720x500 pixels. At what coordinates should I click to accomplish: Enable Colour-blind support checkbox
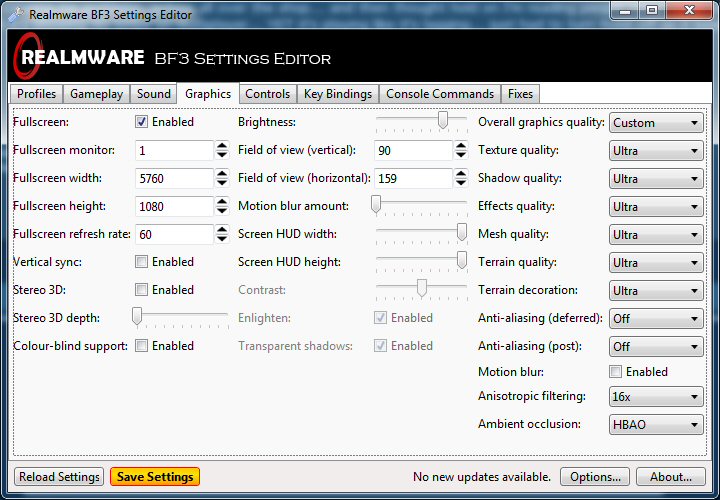(141, 346)
